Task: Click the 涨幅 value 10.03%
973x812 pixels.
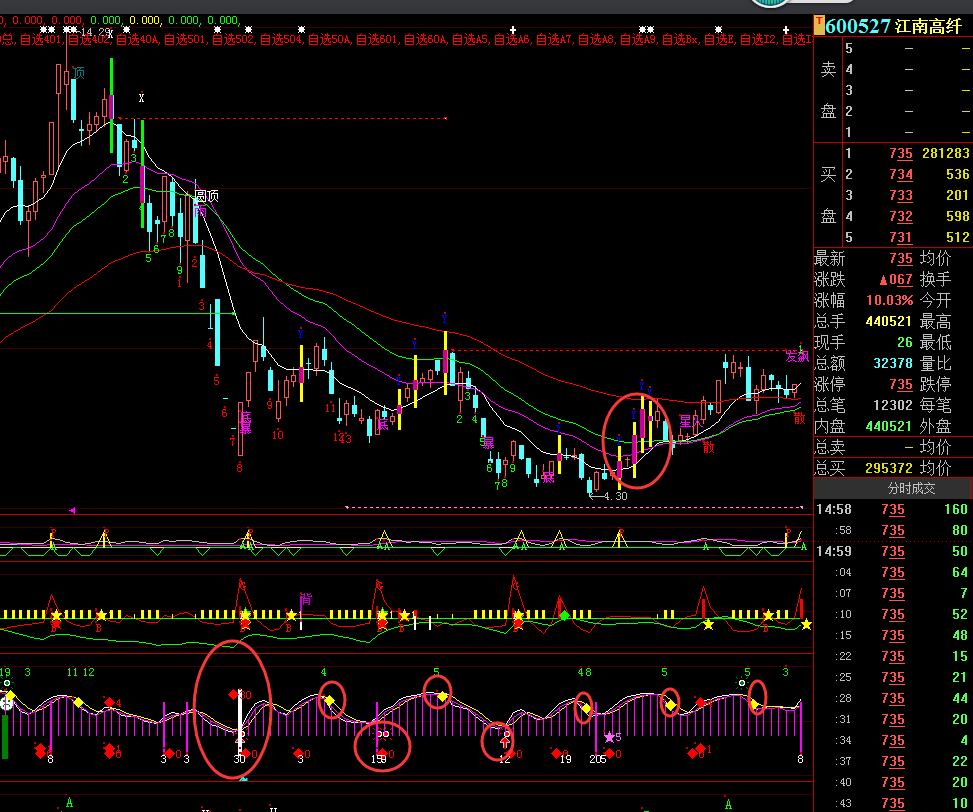Action: click(x=889, y=300)
